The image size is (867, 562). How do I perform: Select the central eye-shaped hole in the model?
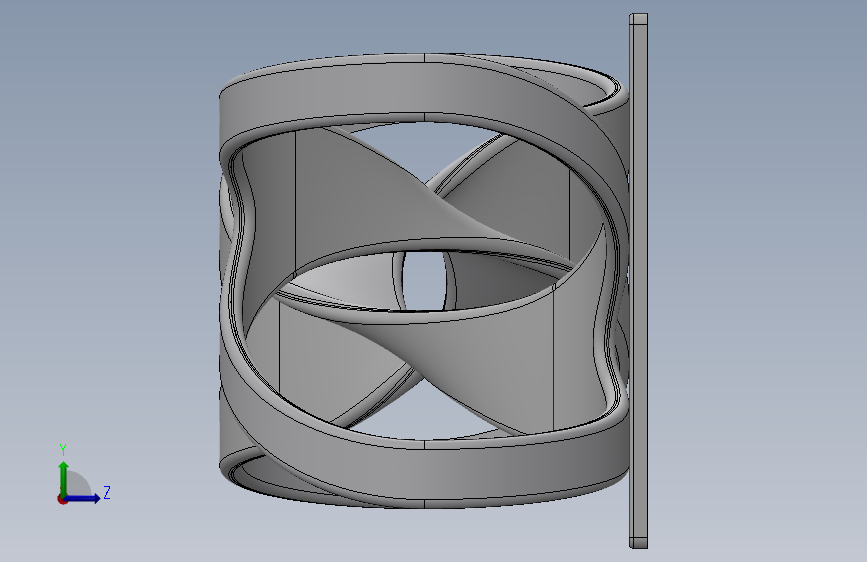tap(424, 281)
